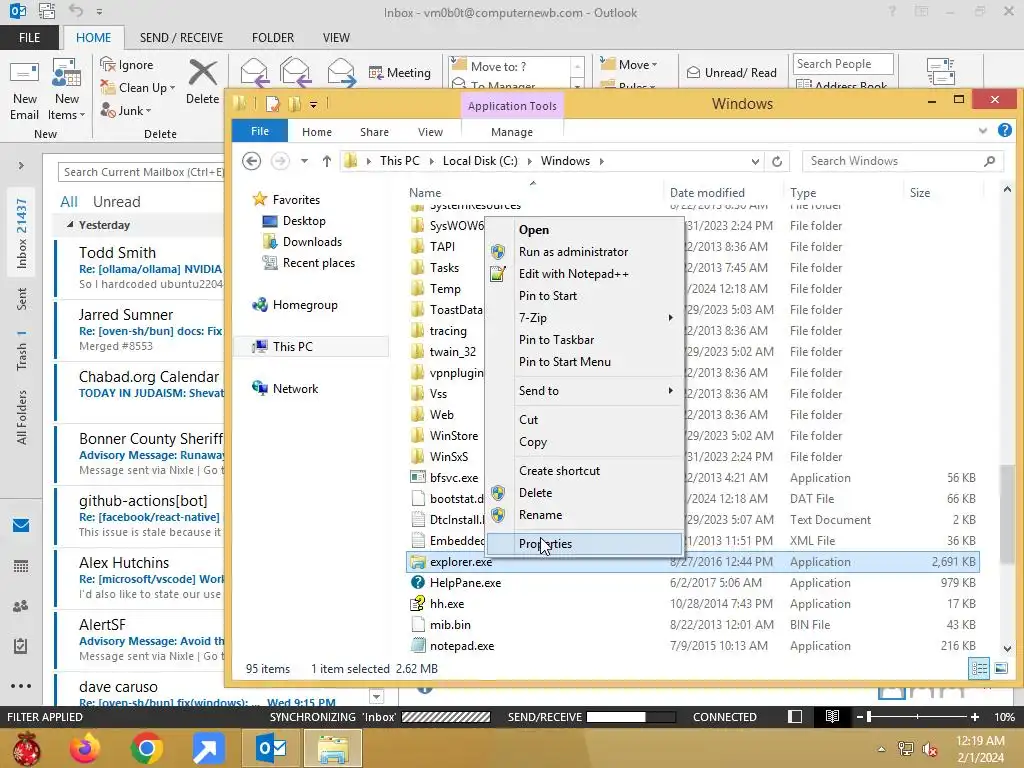The image size is (1024, 768).
Task: Open Todd Smith email in list
Action: pos(139,268)
